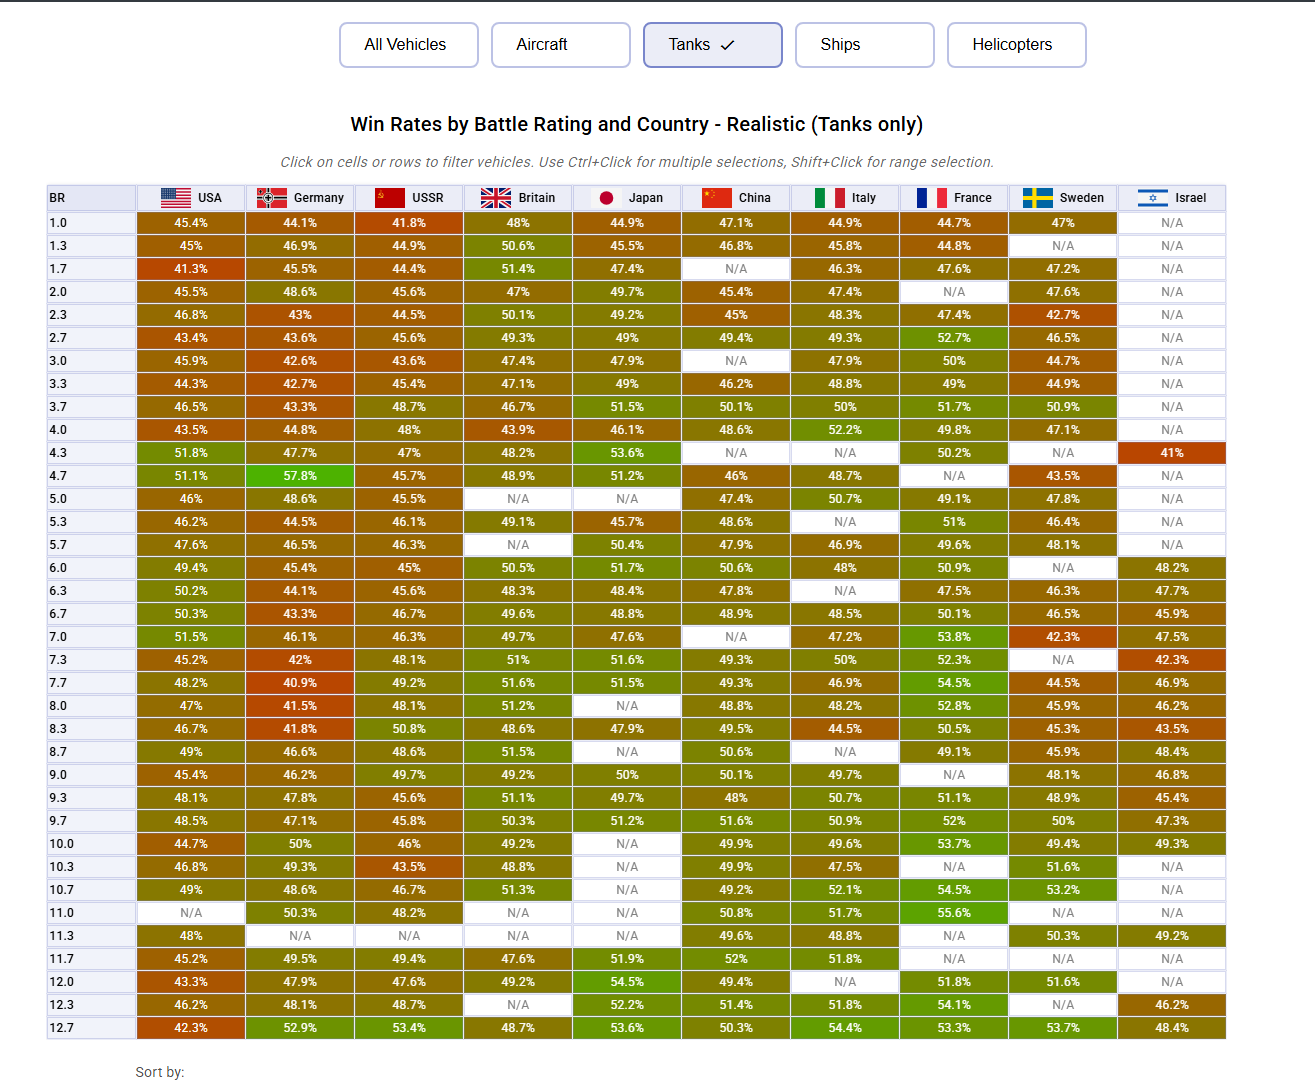Screen dimensions: 1315x1081
Task: Select the USSR flag in the header
Action: (x=390, y=198)
